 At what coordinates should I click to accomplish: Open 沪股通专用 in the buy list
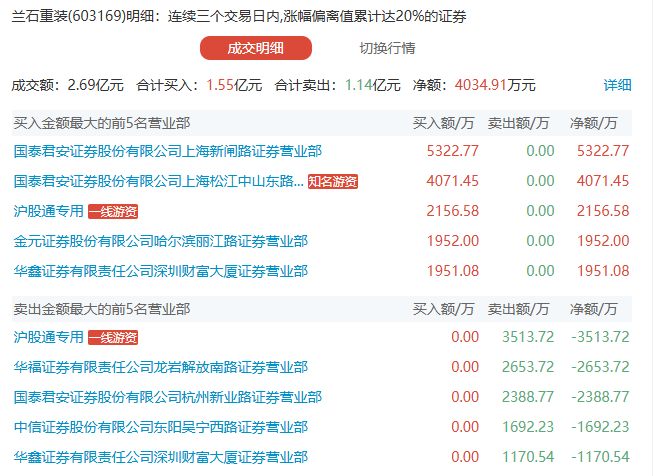click(48, 211)
